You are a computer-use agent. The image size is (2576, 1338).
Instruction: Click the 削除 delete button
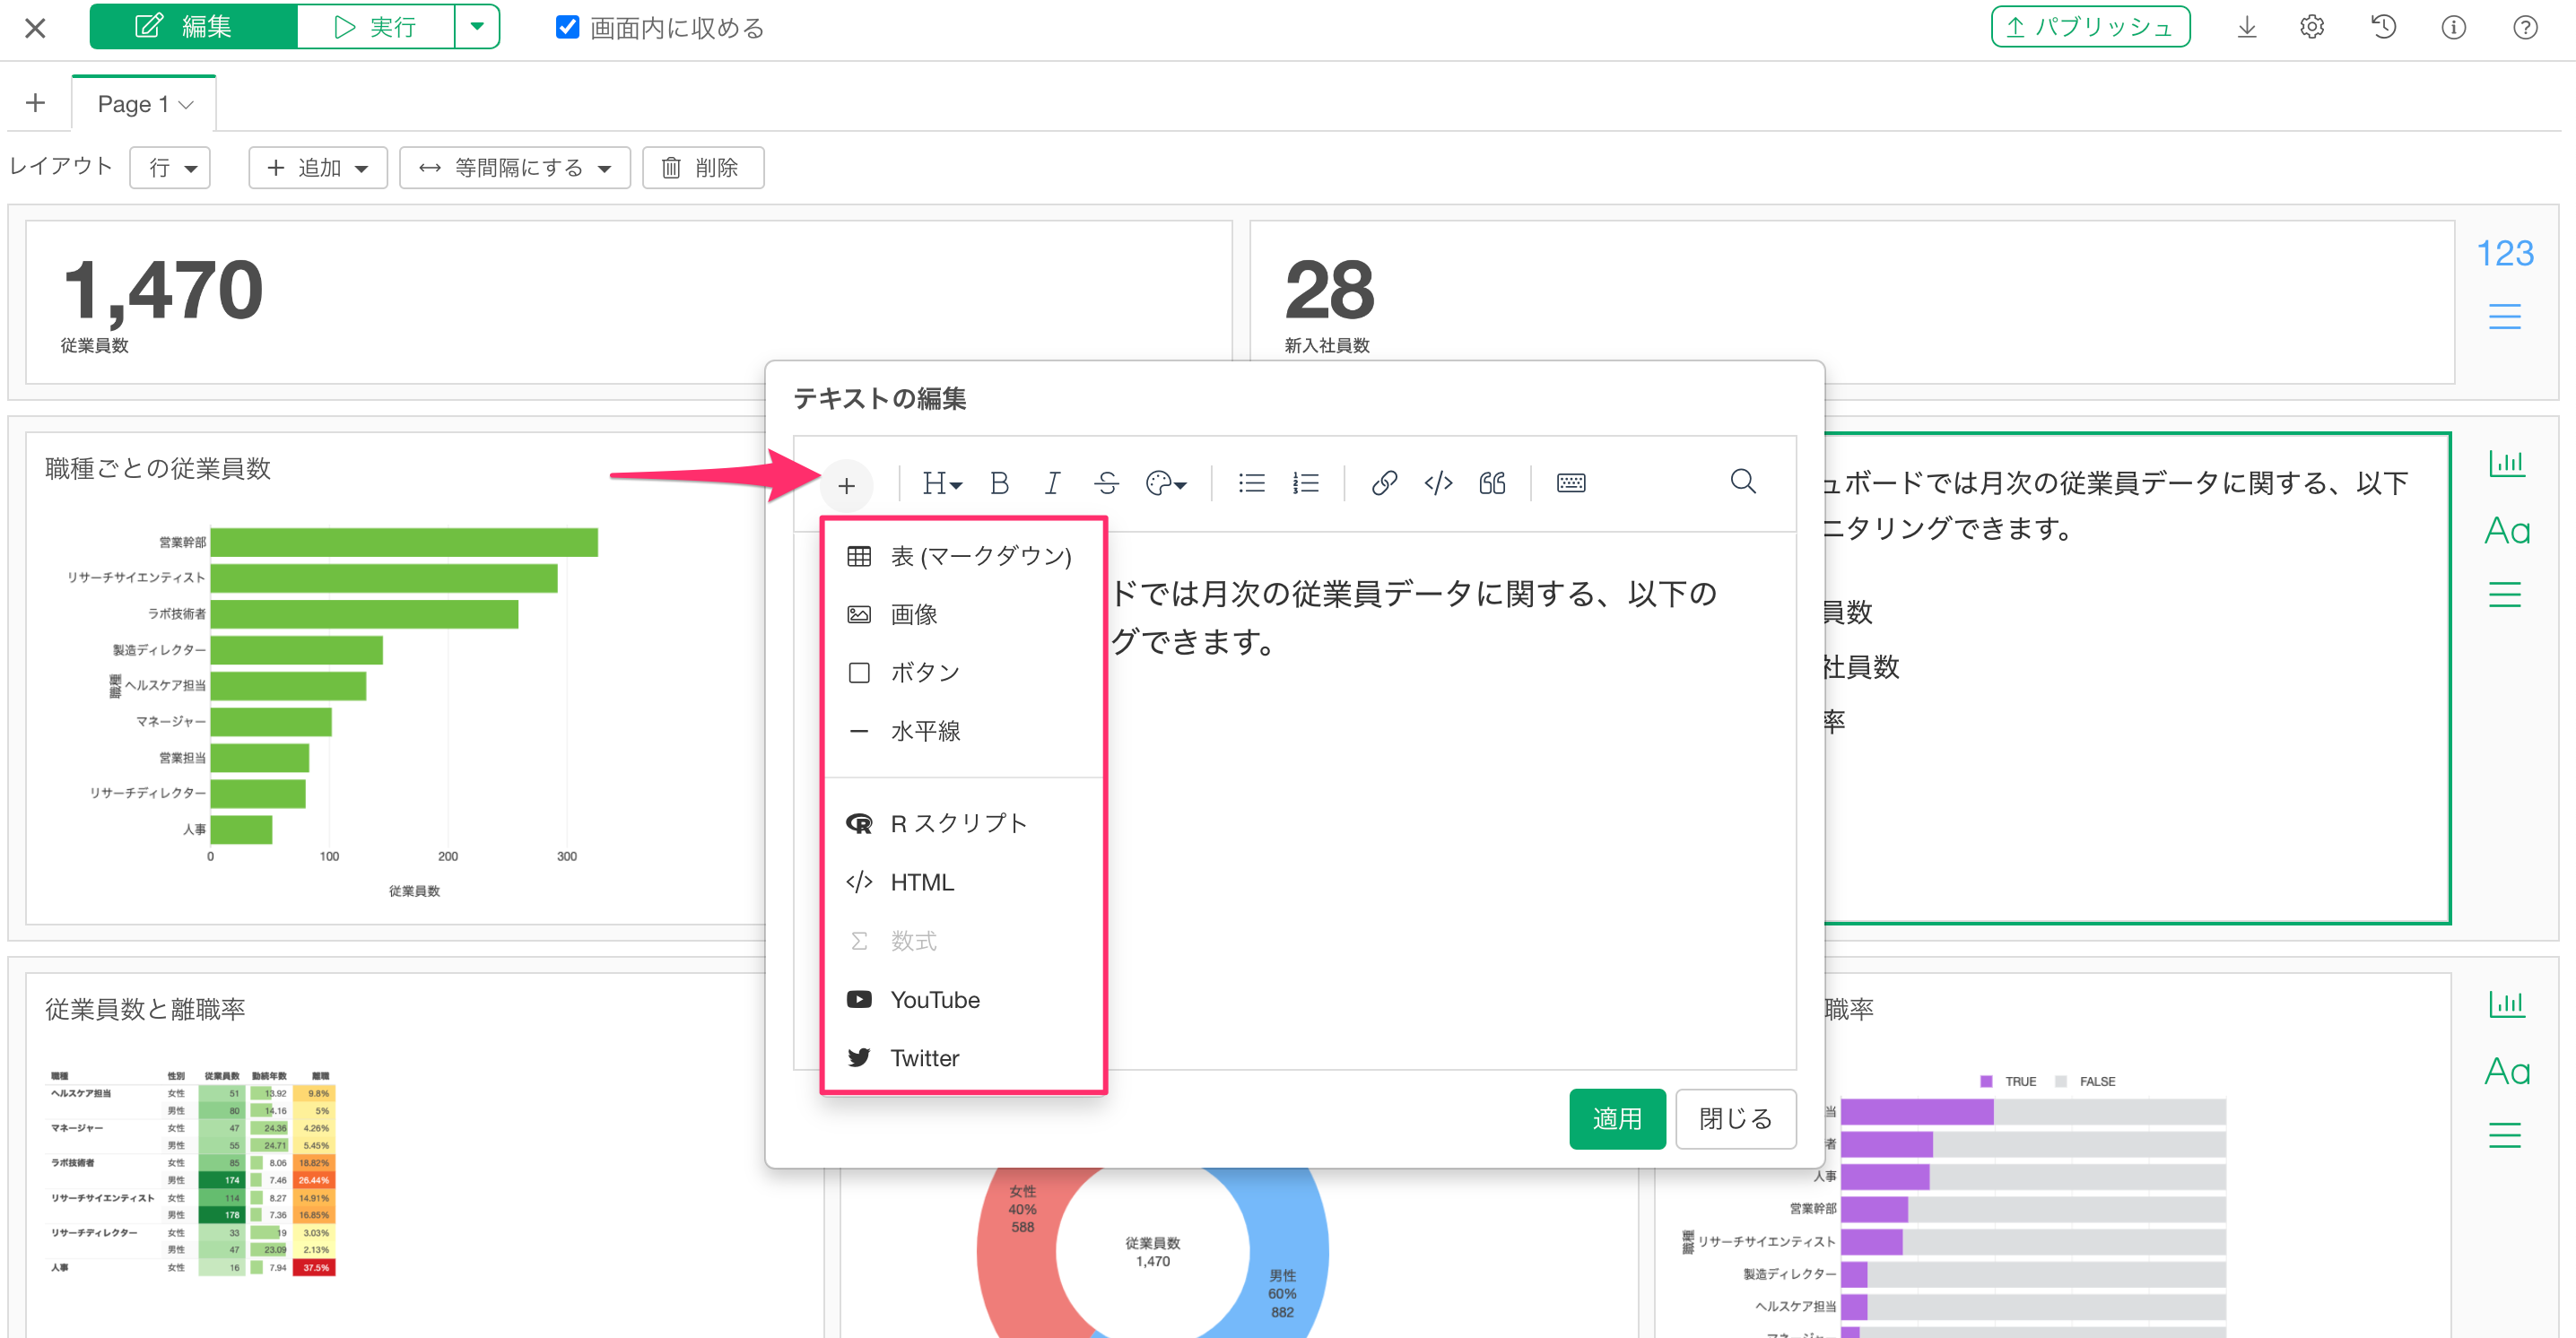click(x=703, y=168)
